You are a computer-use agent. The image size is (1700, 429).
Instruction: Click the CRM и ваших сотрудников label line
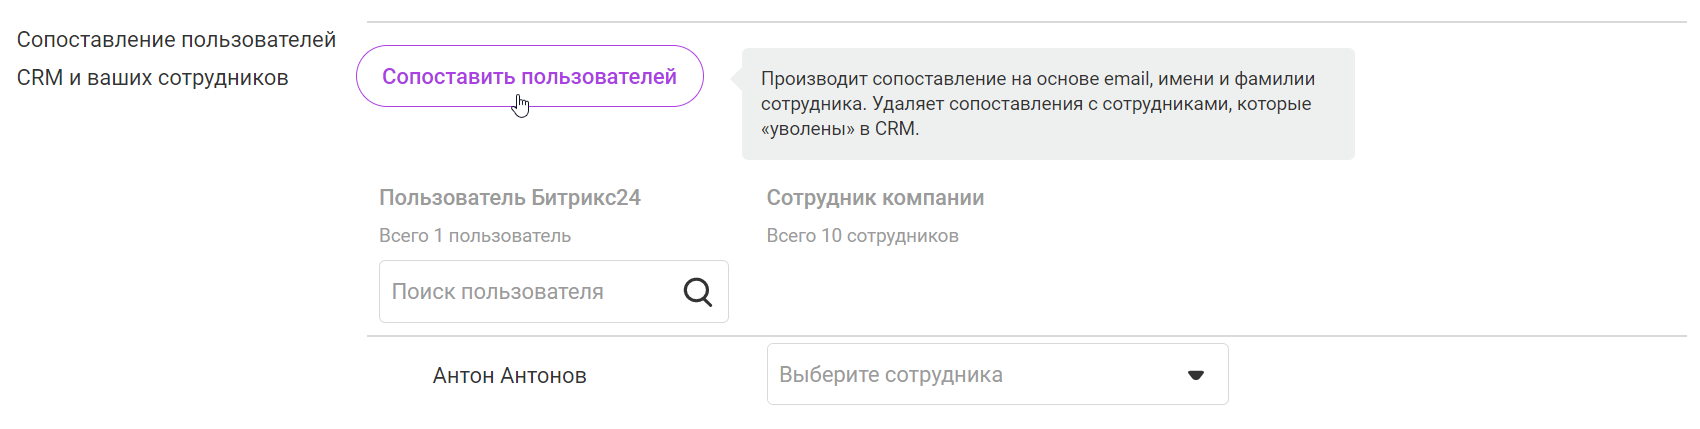[x=152, y=78]
